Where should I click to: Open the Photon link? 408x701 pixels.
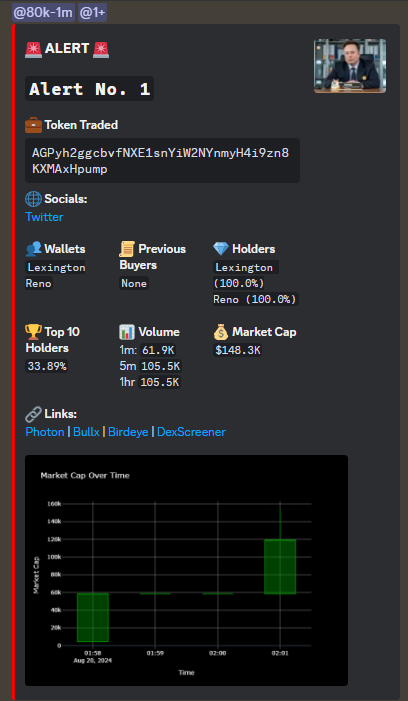click(45, 432)
